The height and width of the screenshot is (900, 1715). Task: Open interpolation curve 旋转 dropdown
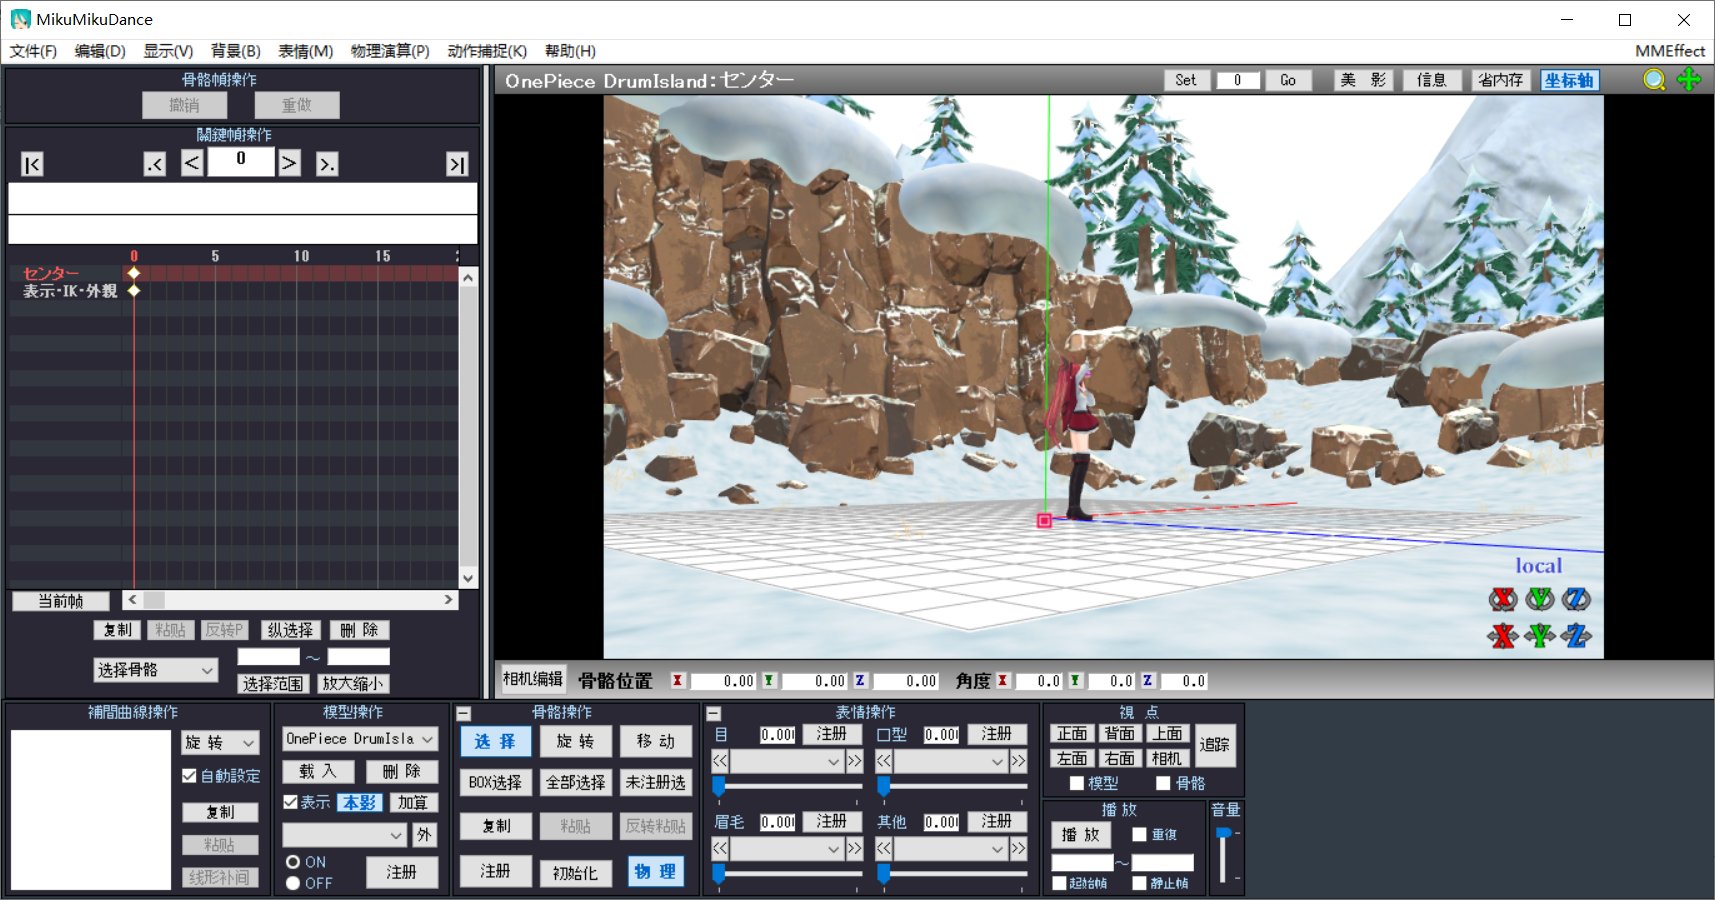[x=221, y=742]
